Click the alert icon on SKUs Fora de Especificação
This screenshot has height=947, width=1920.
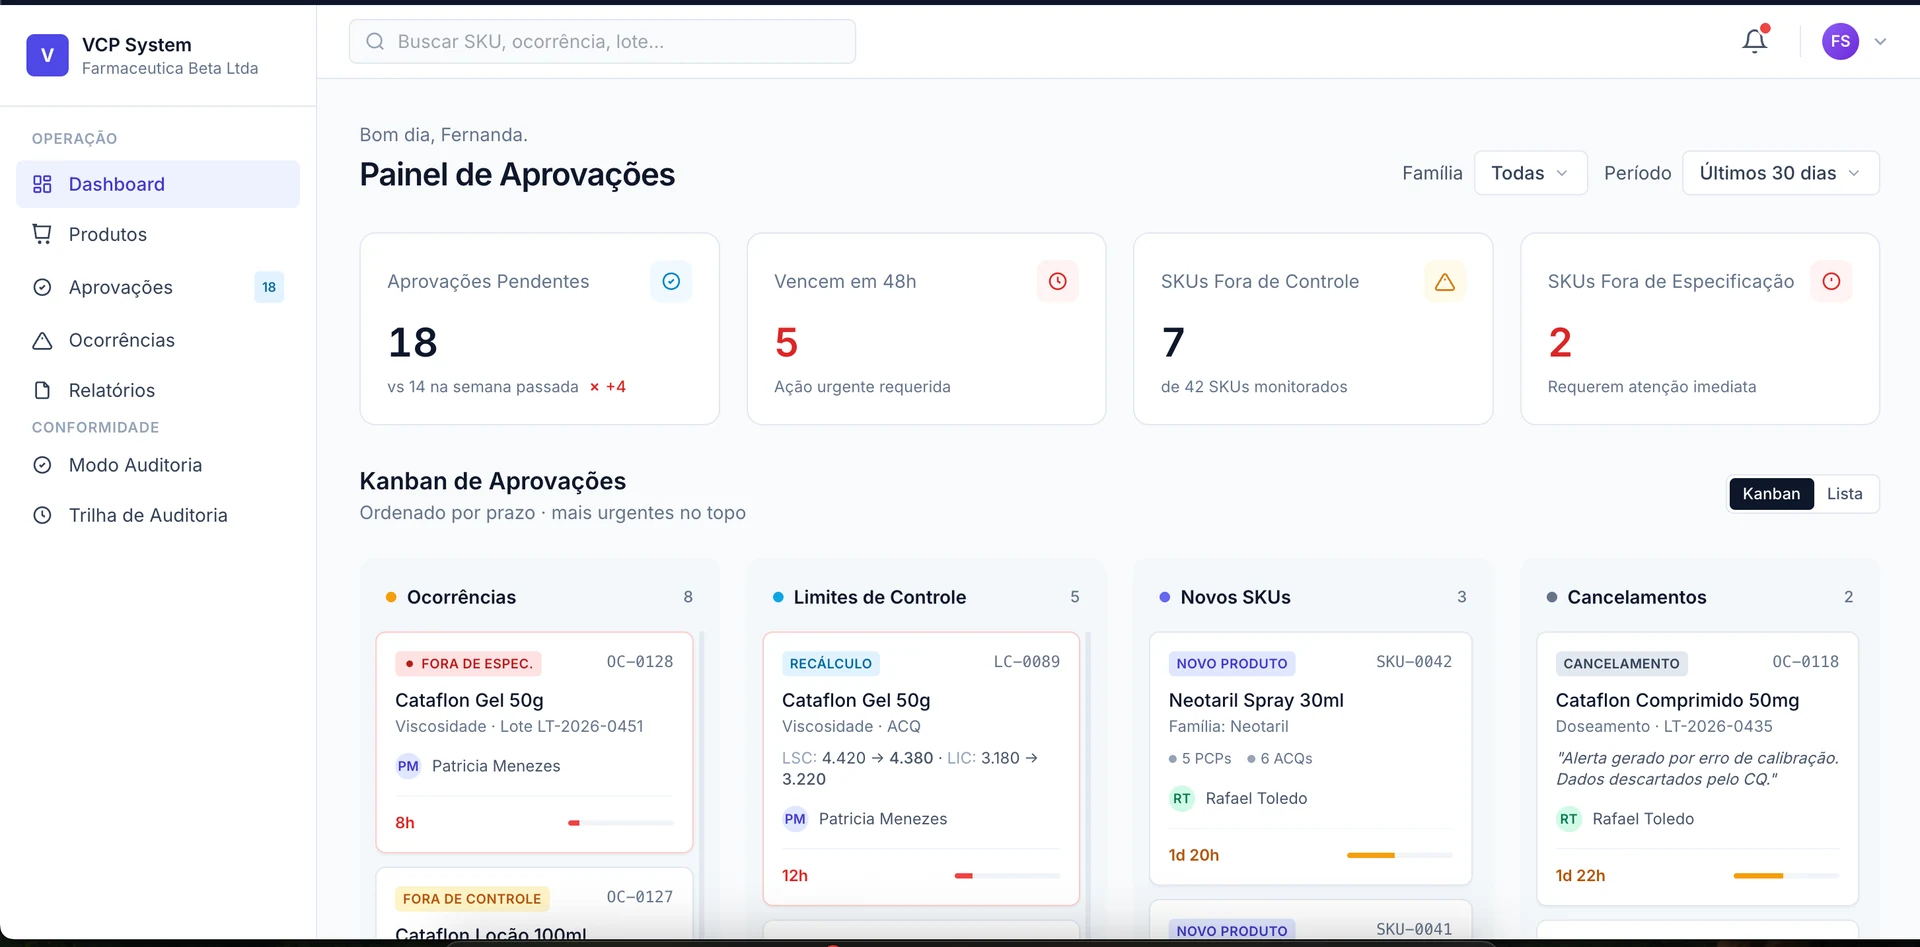tap(1831, 282)
